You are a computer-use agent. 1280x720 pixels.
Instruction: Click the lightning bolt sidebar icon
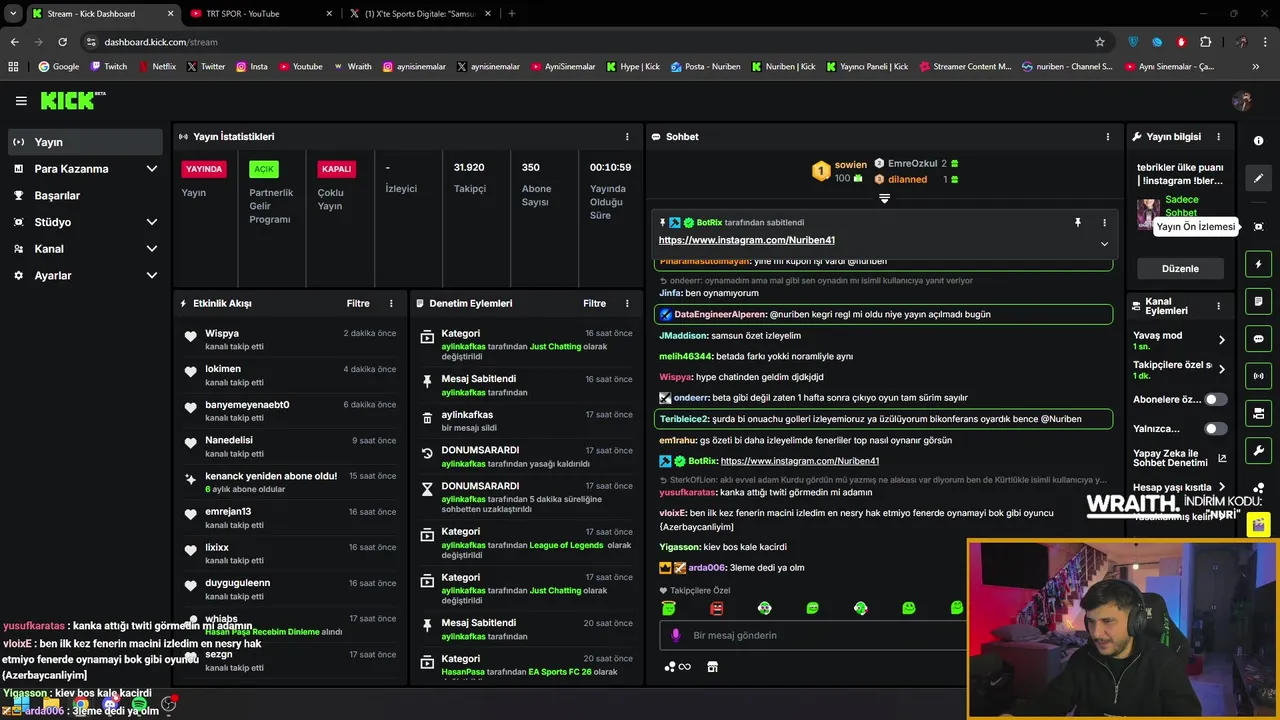pos(1259,265)
